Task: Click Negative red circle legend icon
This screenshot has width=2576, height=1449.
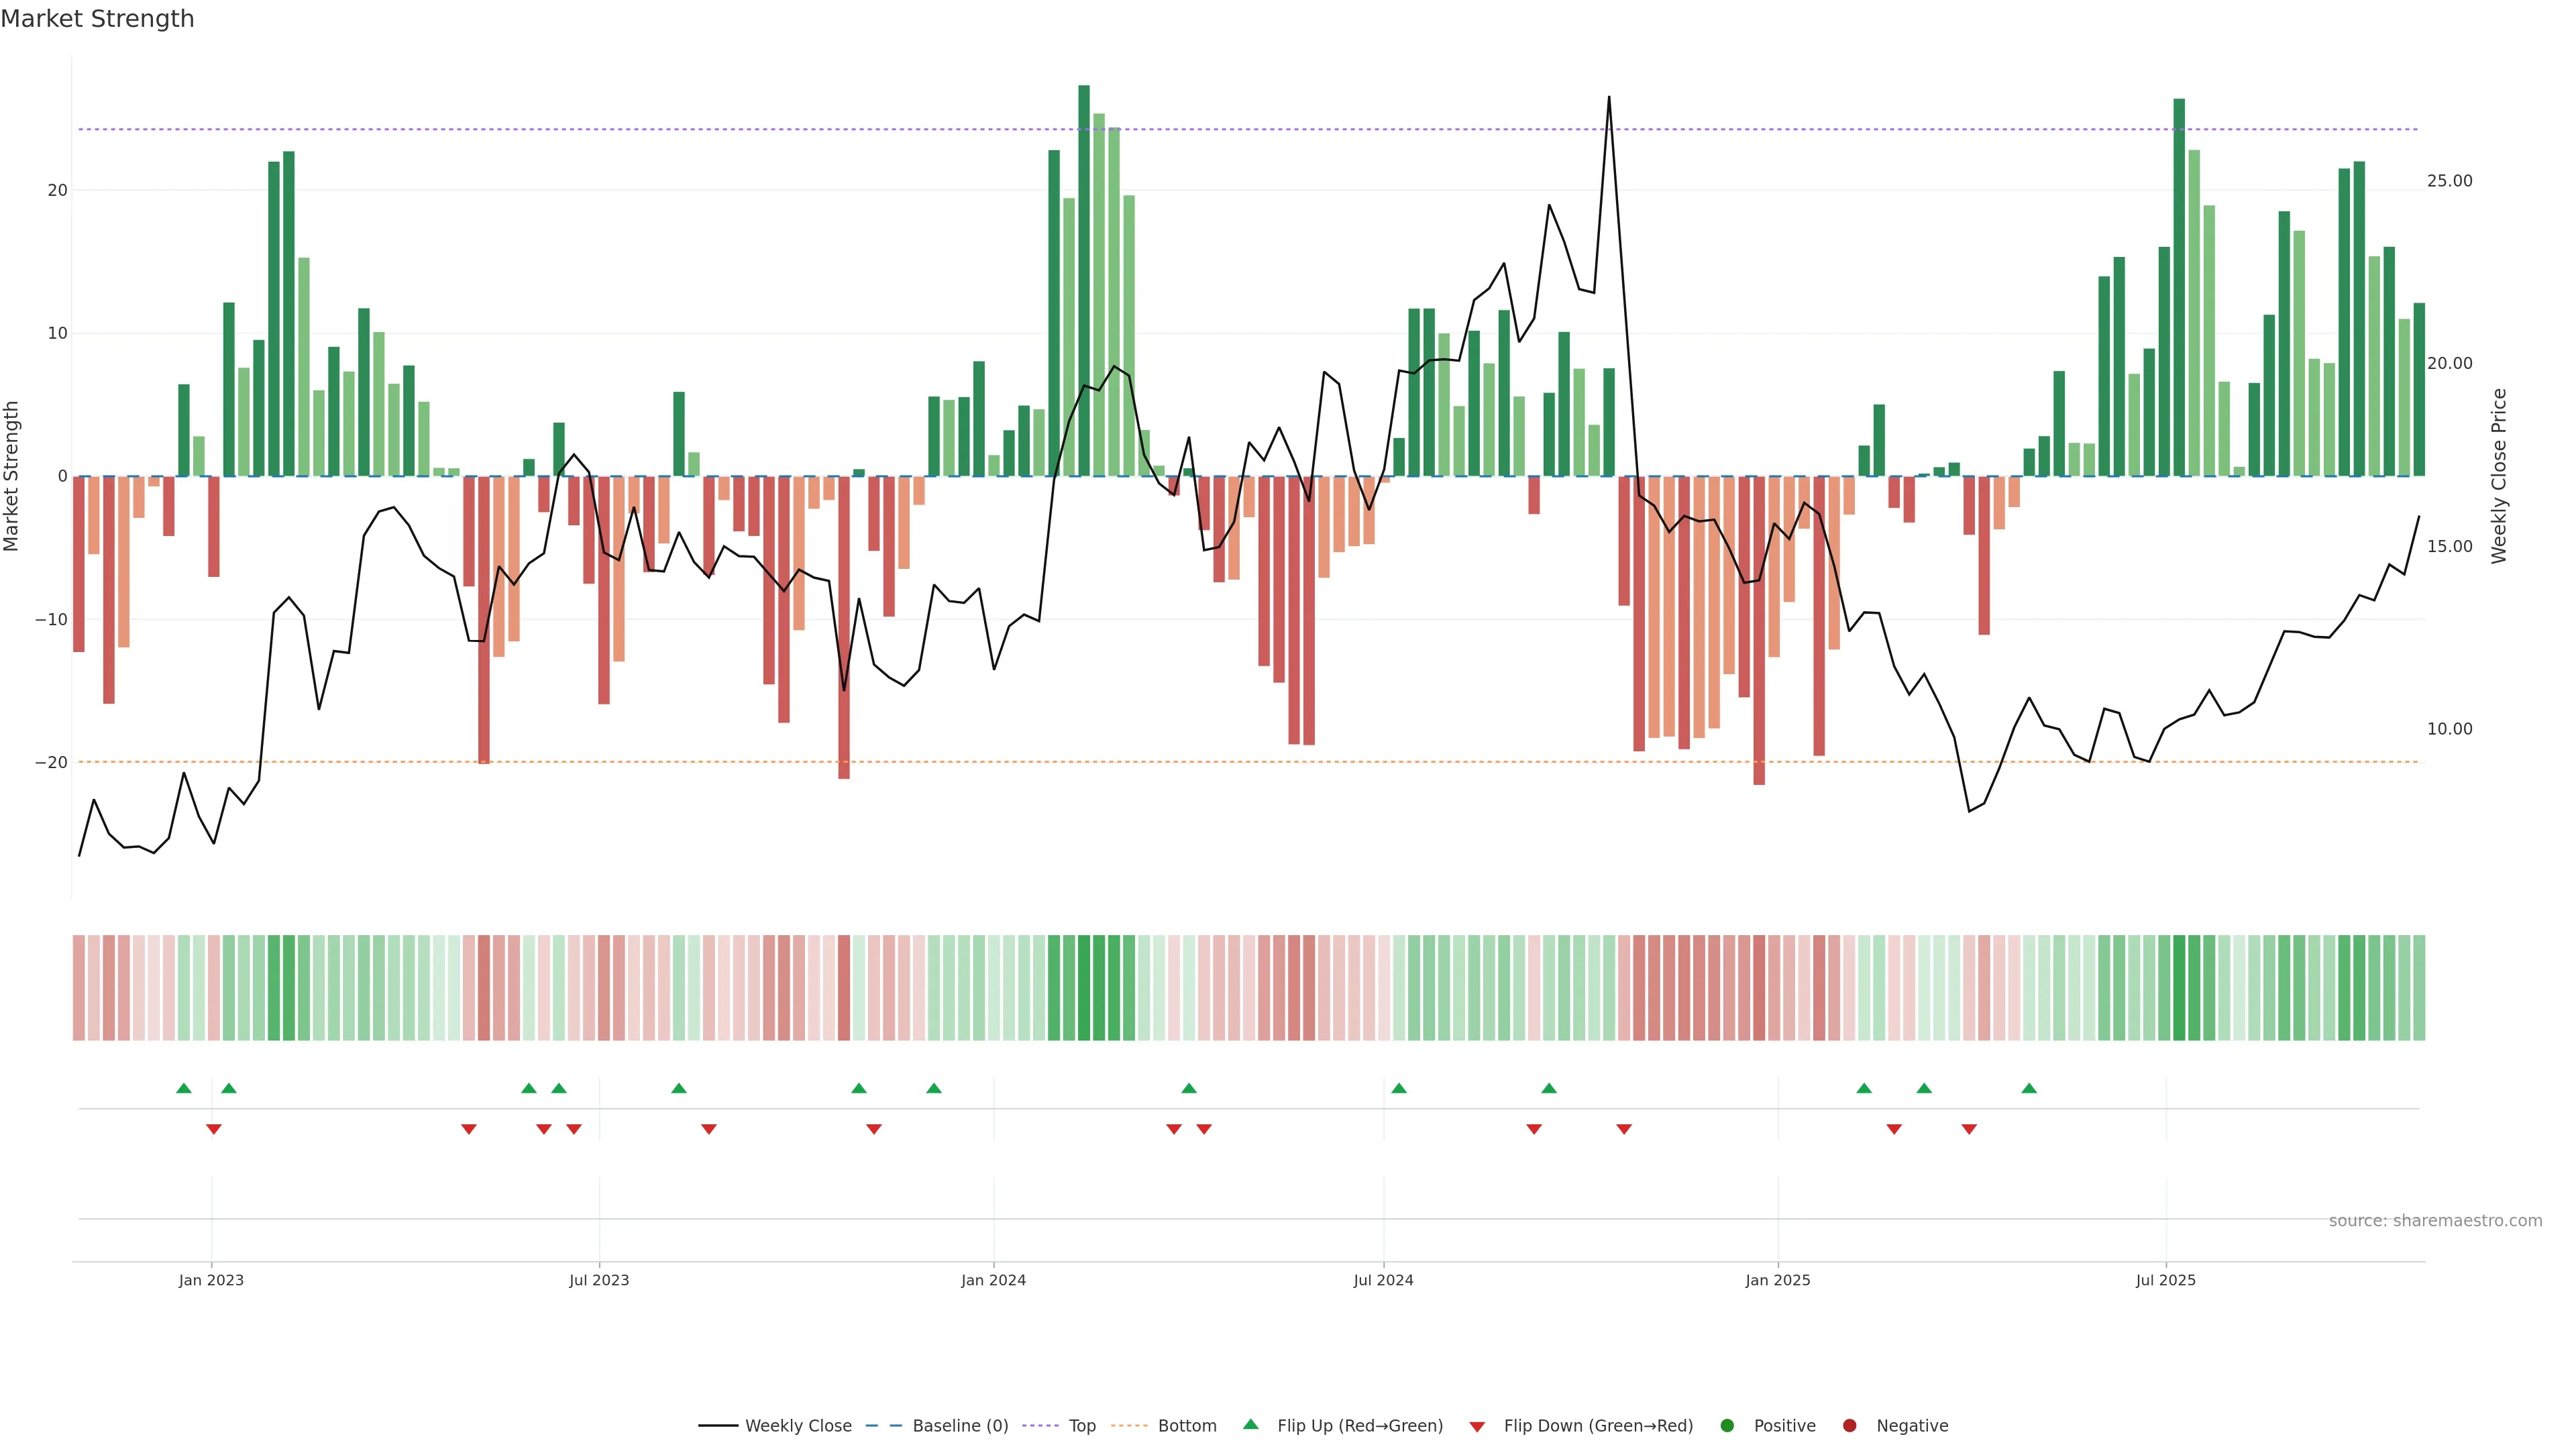Action: (1849, 1426)
